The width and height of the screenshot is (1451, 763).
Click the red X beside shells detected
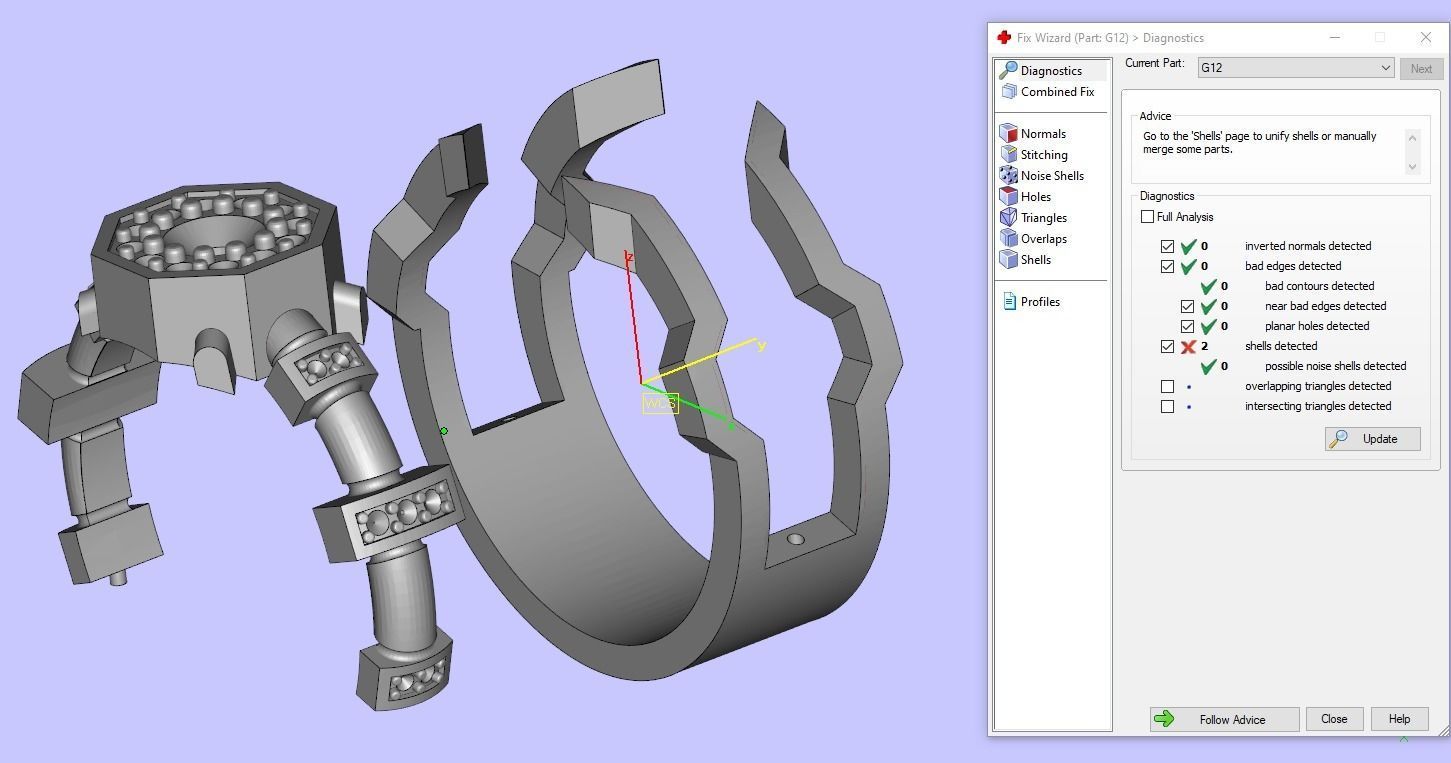pyautogui.click(x=1188, y=346)
